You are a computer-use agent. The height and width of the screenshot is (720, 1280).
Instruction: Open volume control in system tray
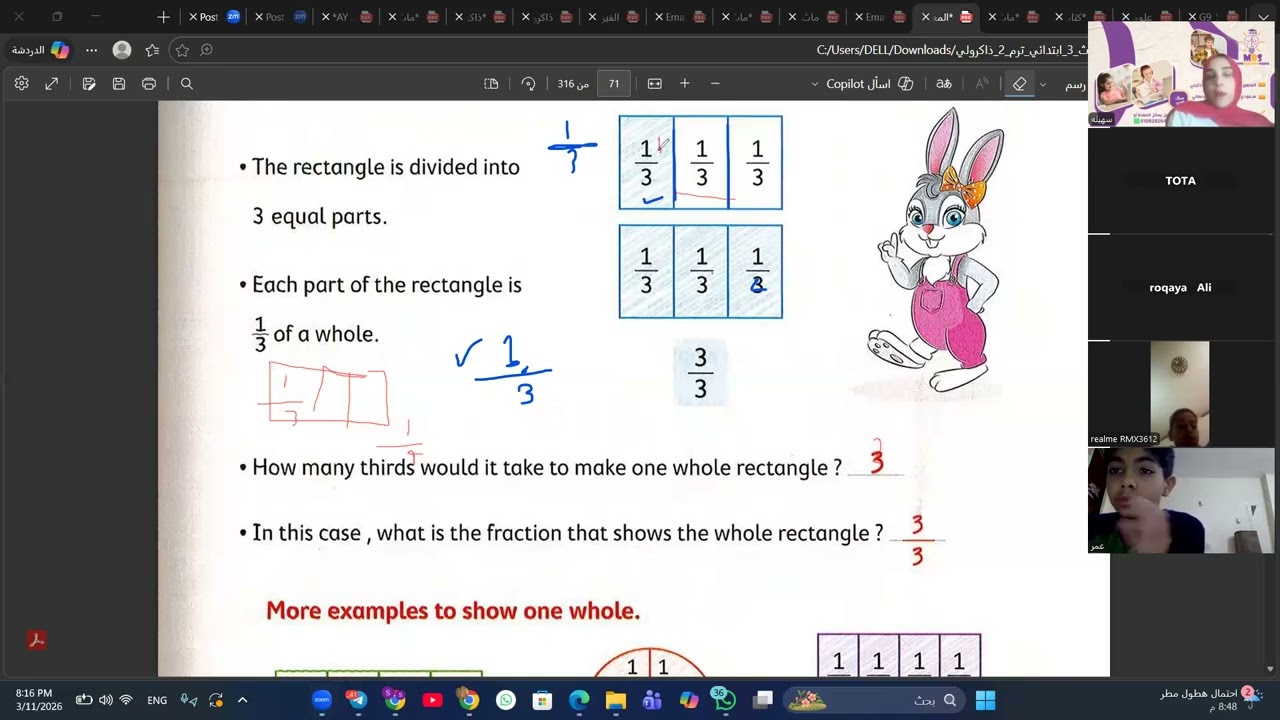click(105, 700)
